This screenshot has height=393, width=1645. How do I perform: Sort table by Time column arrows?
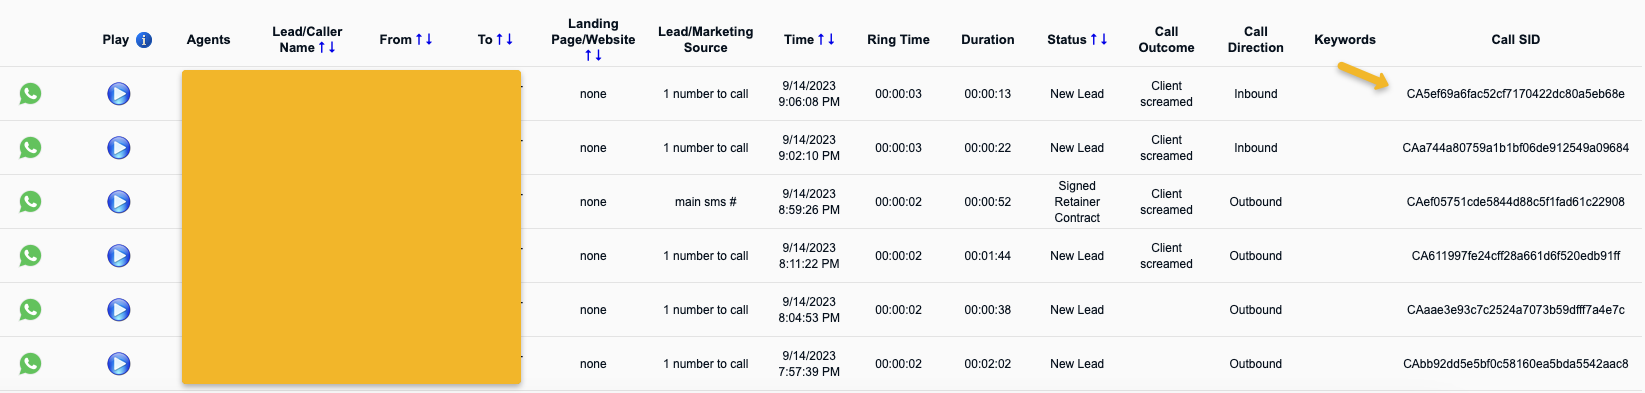coord(826,39)
